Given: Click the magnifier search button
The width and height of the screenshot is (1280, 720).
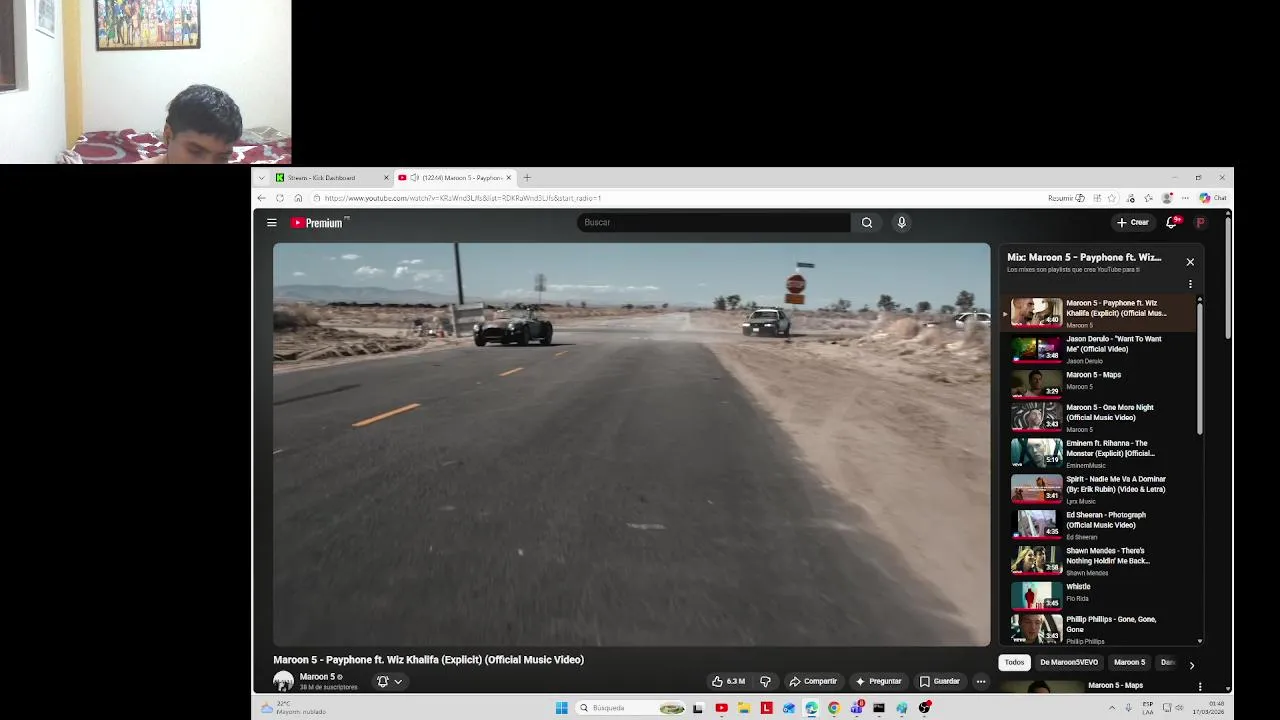Looking at the screenshot, I should tap(867, 222).
